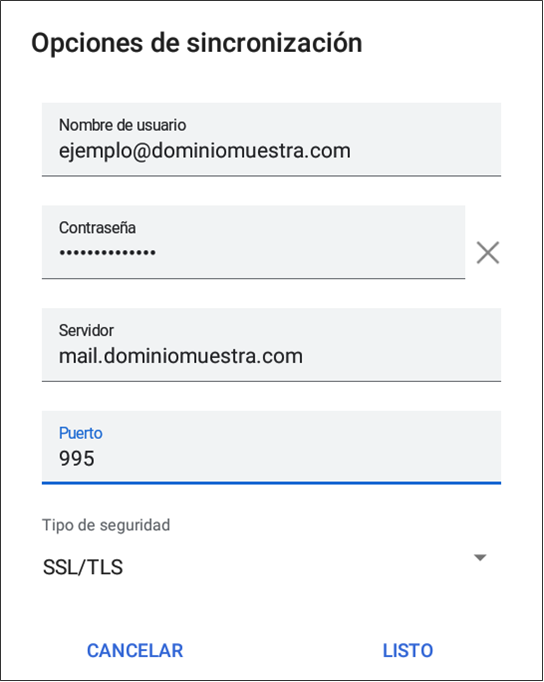Click the ejemplo@dominiomuestra.com username text
This screenshot has height=682, width=544.
205,151
